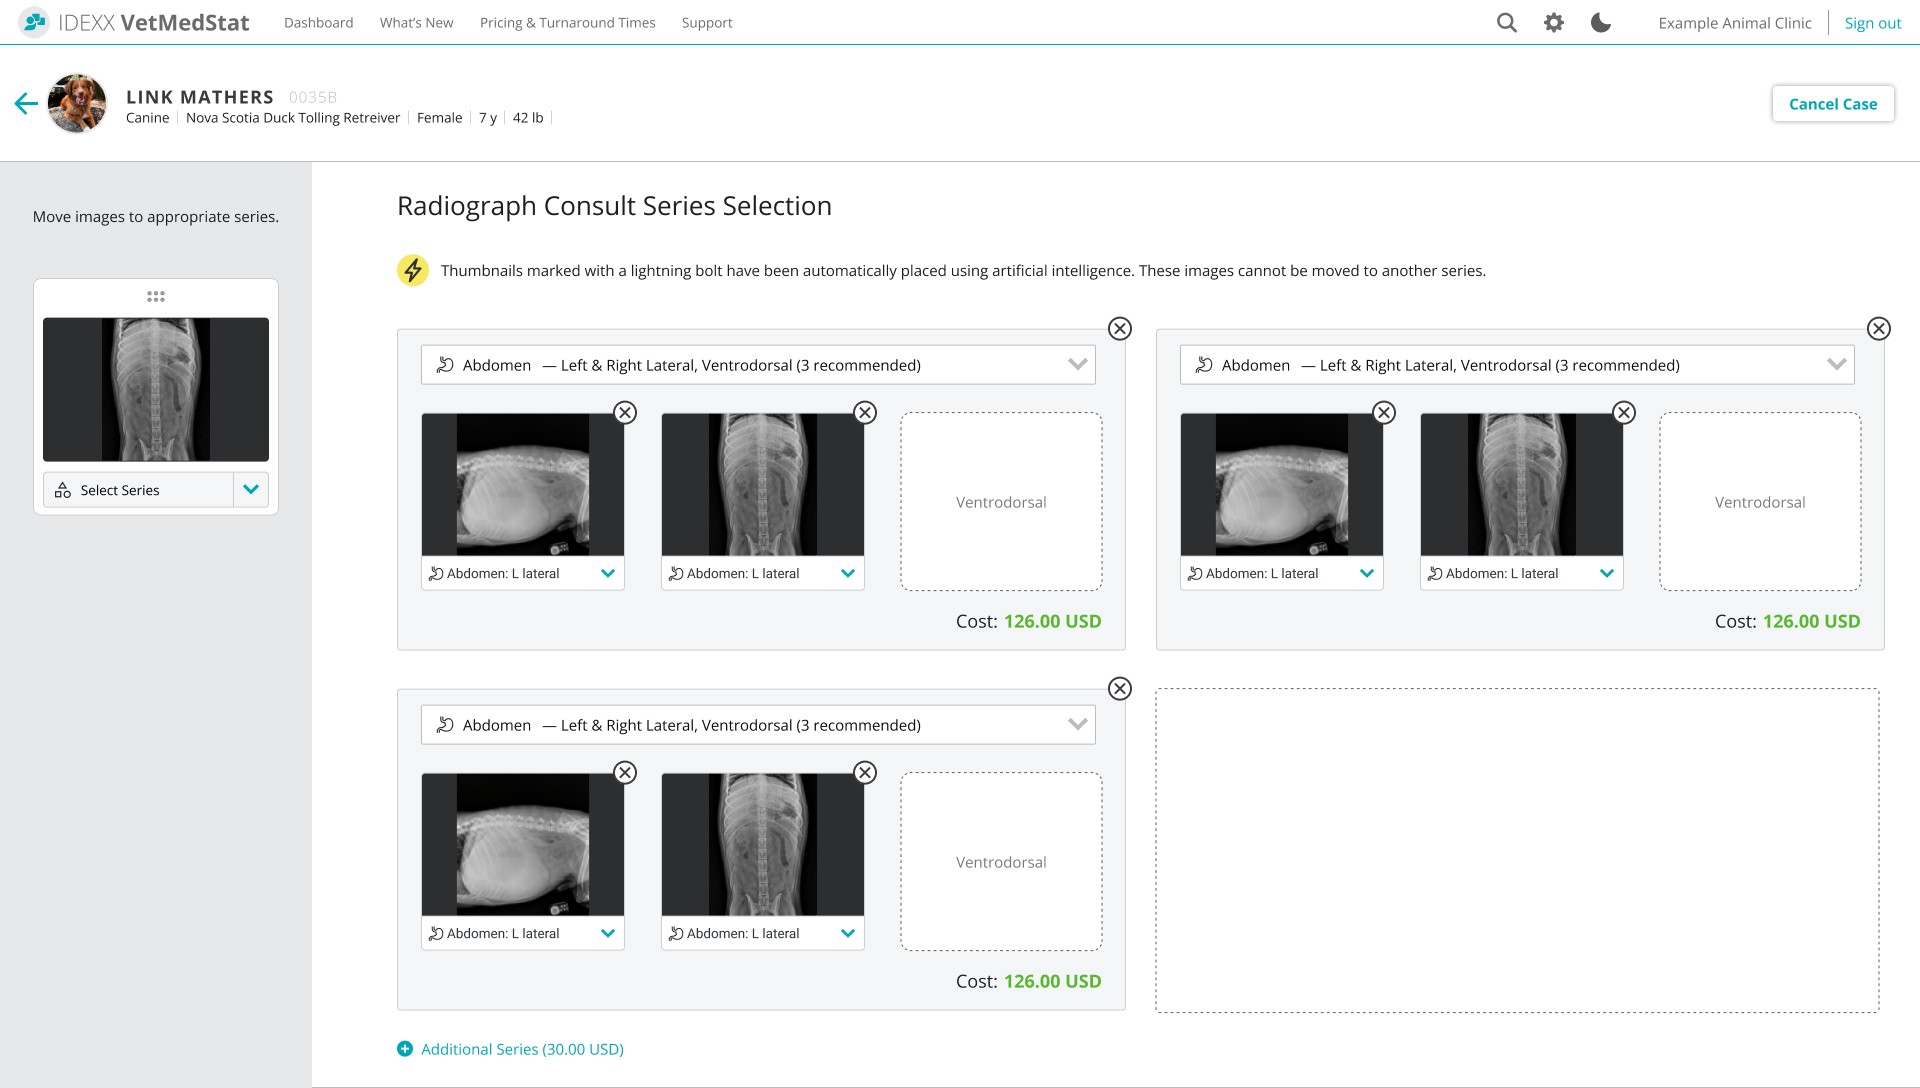
Task: Open view dropdown under bottom series first image
Action: [607, 934]
